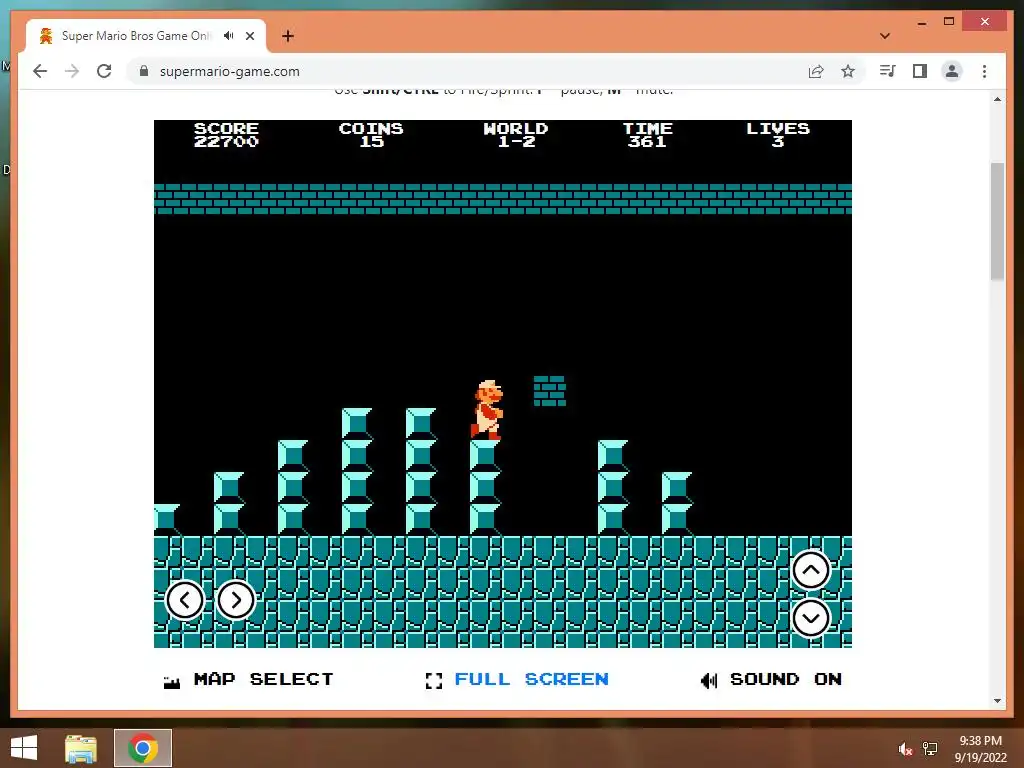Open the media control icon in the toolbar
1024x768 pixels.
coord(888,71)
